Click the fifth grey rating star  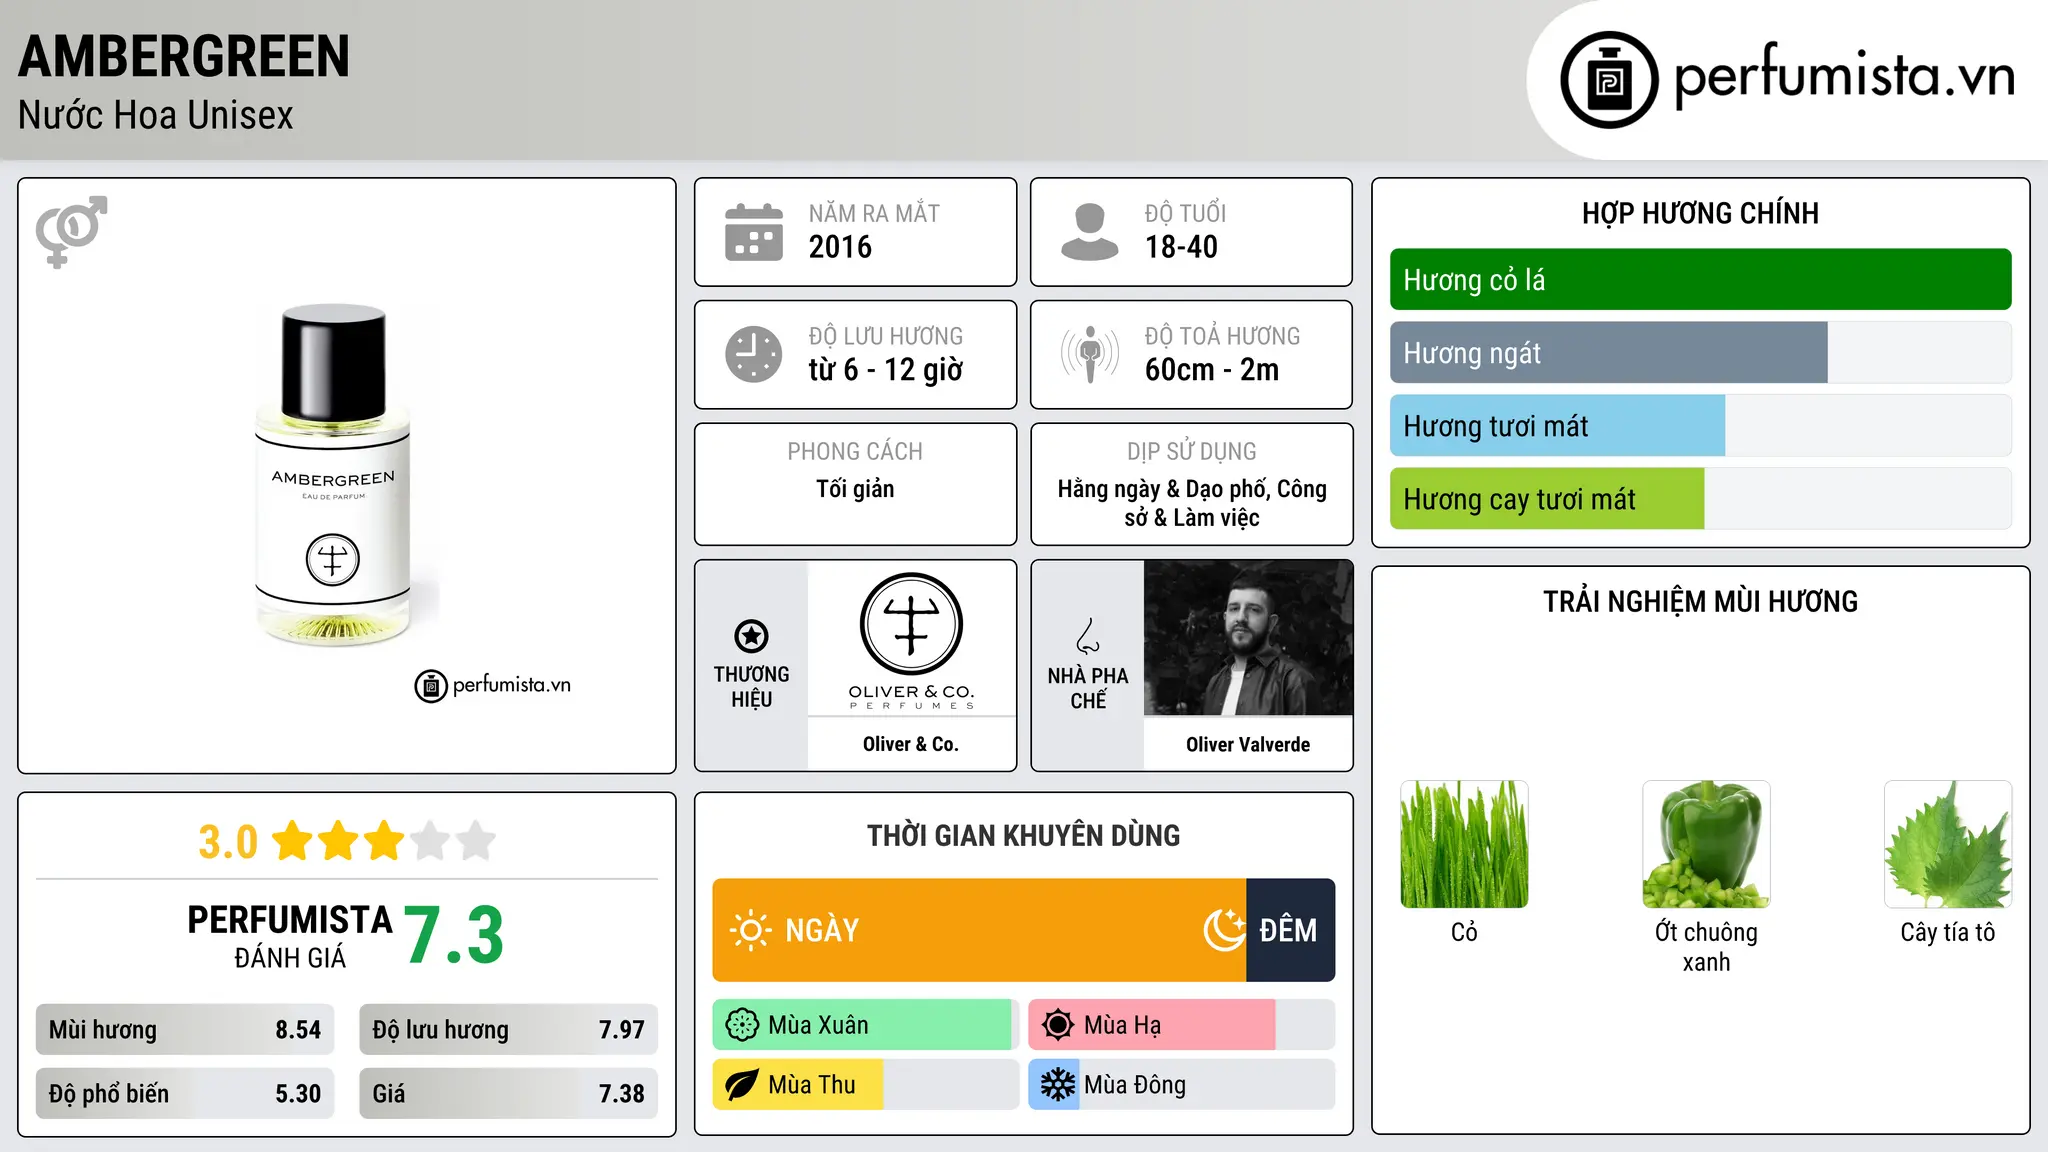(476, 841)
